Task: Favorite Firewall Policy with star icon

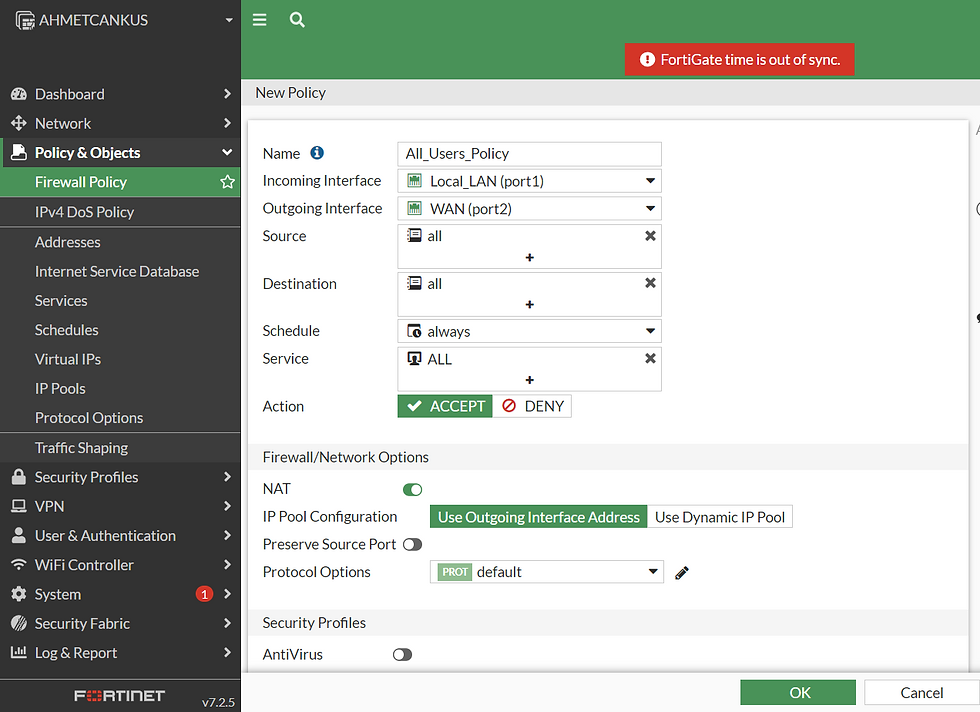Action: tap(228, 182)
